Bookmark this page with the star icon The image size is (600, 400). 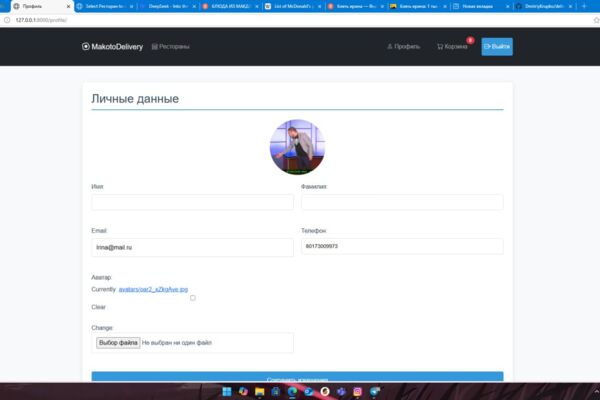pyautogui.click(x=596, y=20)
